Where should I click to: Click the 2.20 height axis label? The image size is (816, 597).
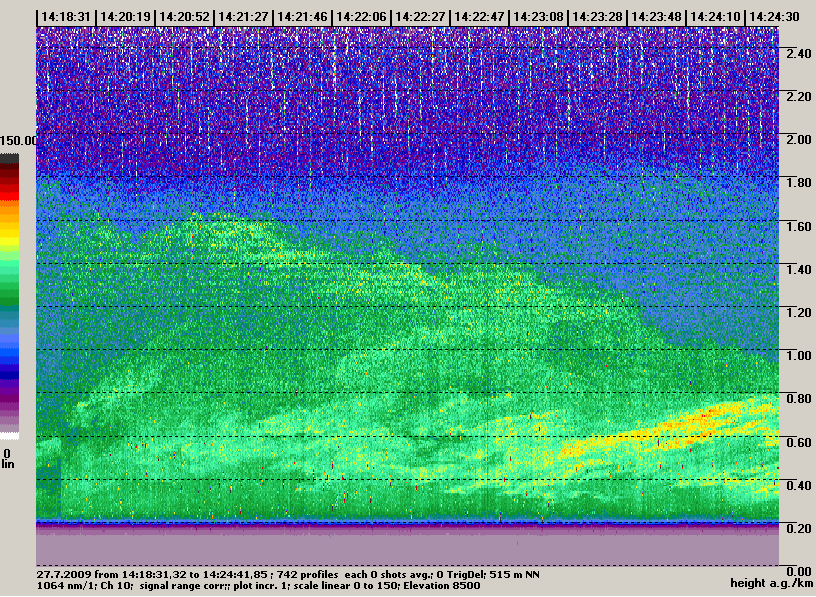pos(798,97)
